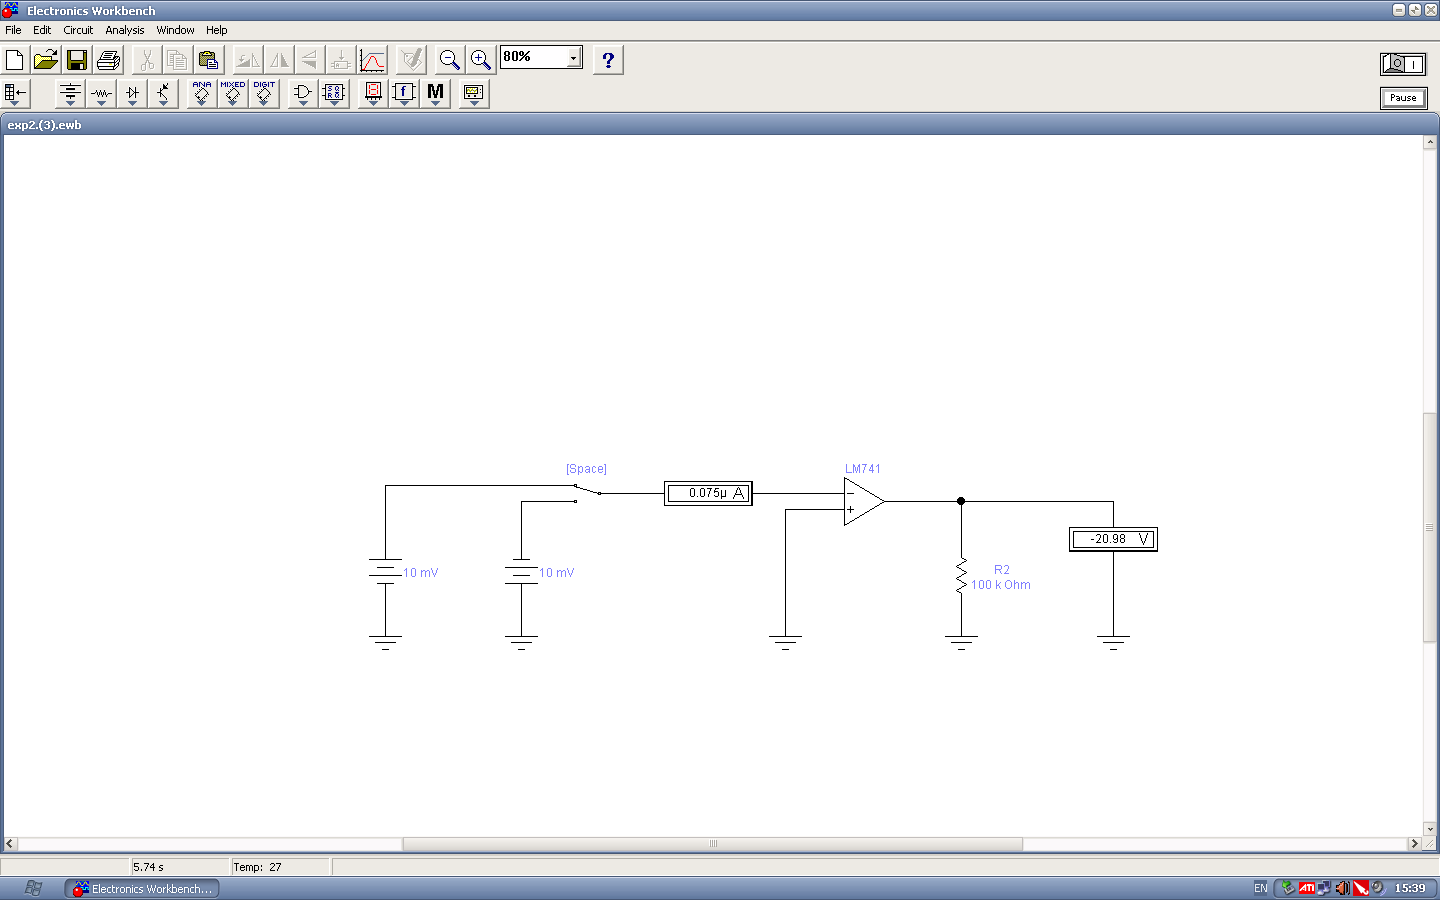The width and height of the screenshot is (1440, 900).
Task: Copy selected components
Action: pyautogui.click(x=178, y=60)
